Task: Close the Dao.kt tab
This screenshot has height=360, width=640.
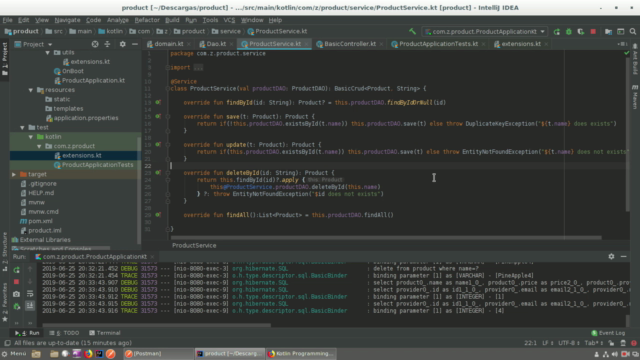Action: click(231, 44)
